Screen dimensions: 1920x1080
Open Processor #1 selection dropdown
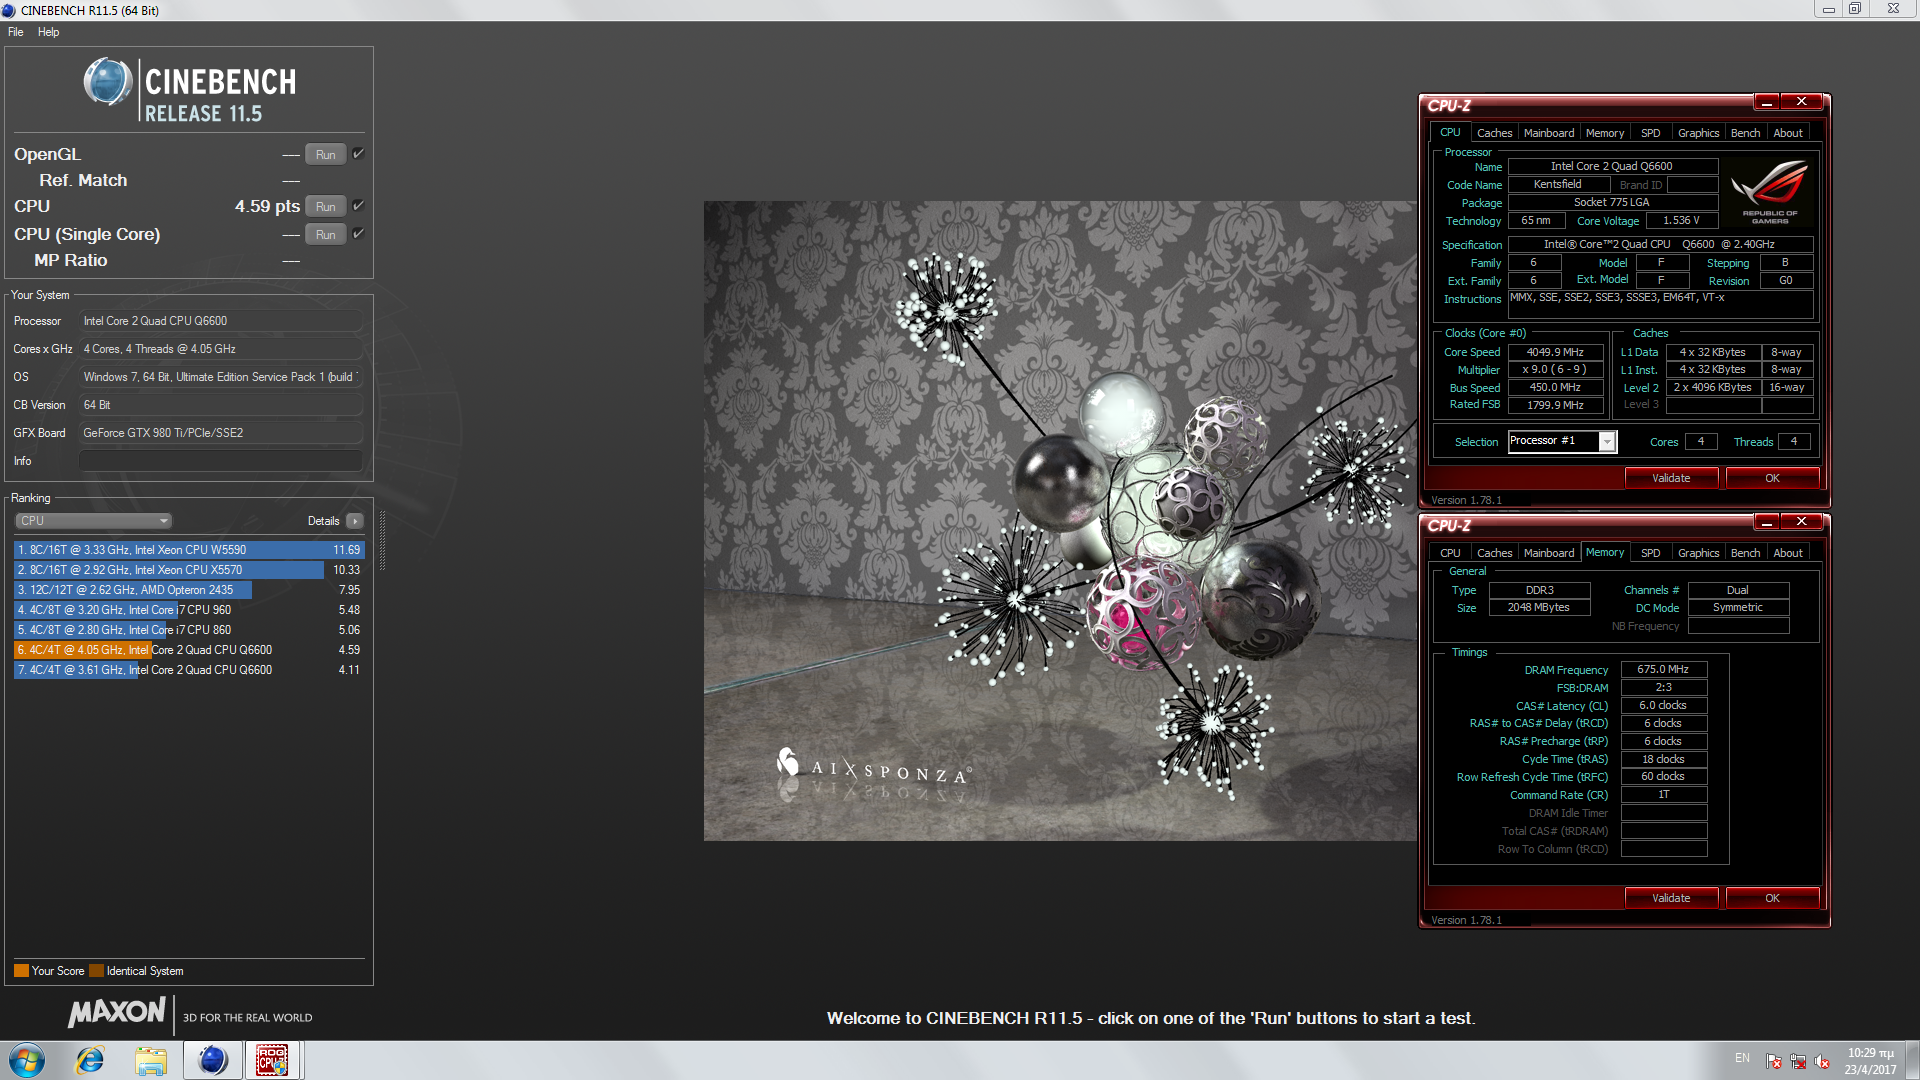coord(1562,441)
